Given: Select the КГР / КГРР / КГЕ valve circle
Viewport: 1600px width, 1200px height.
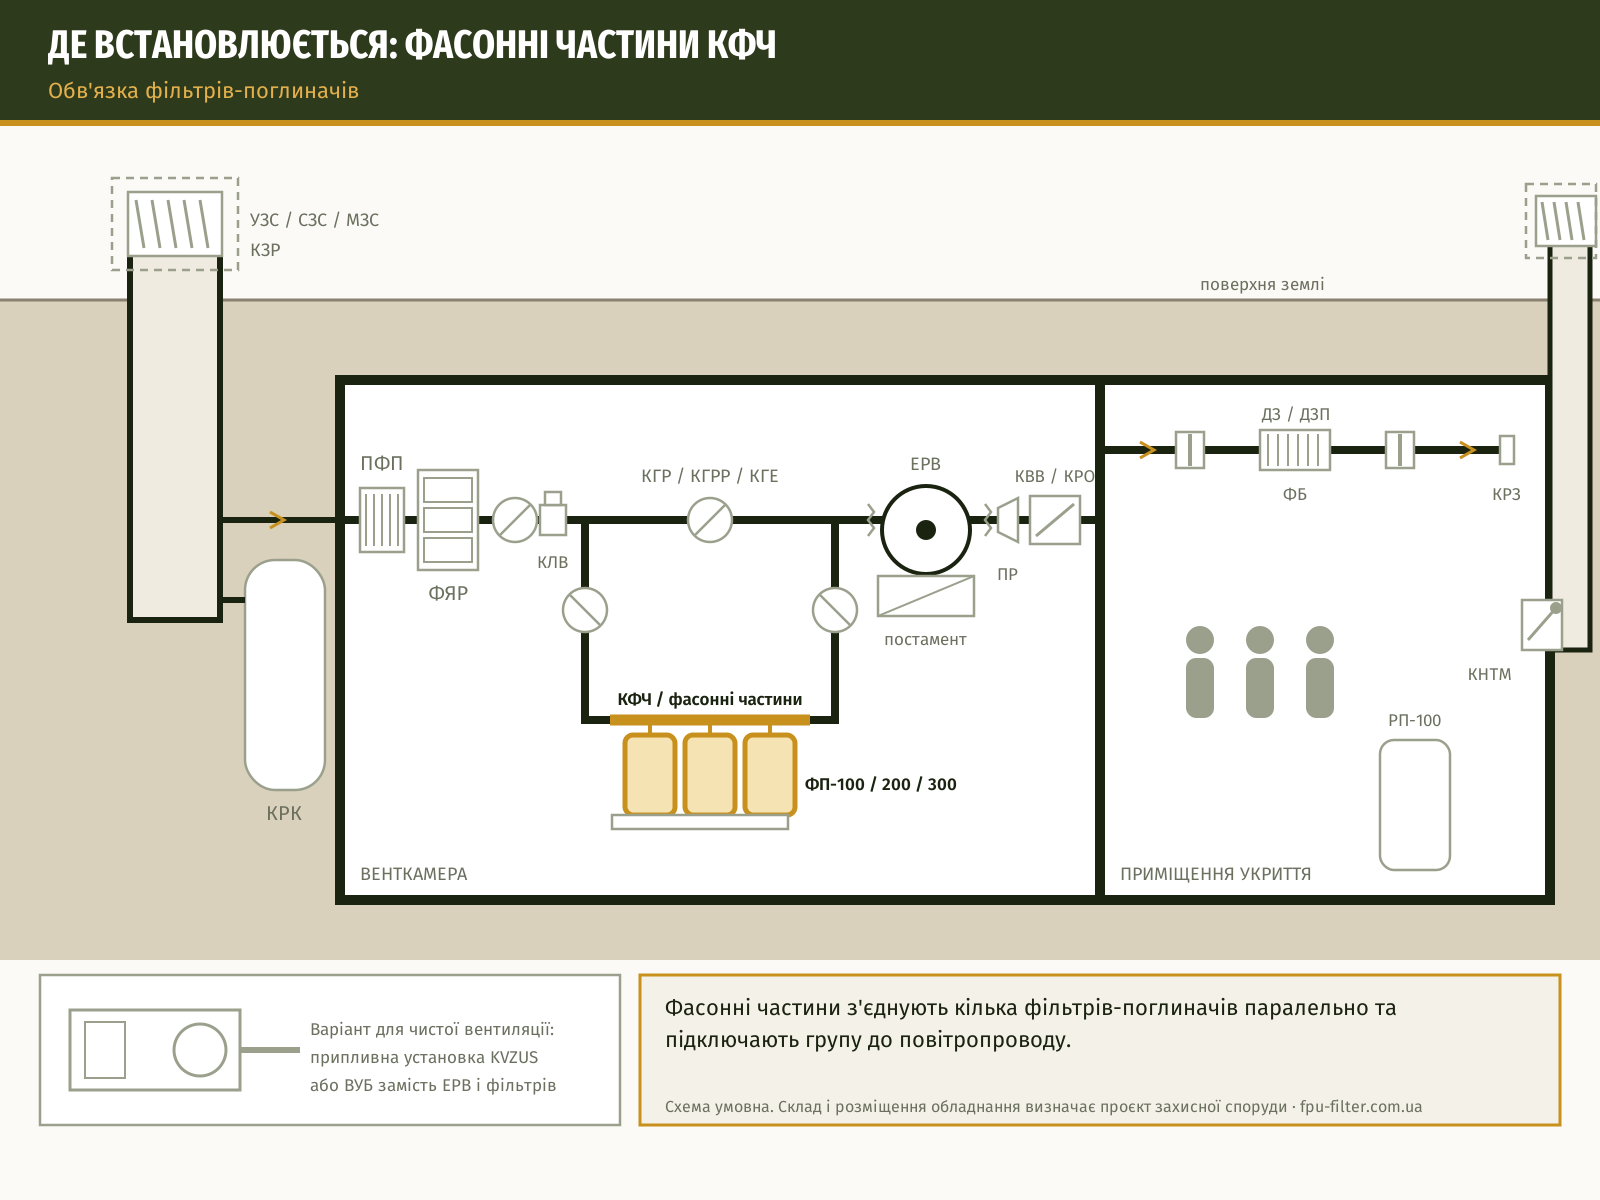Looking at the screenshot, I should [x=710, y=520].
